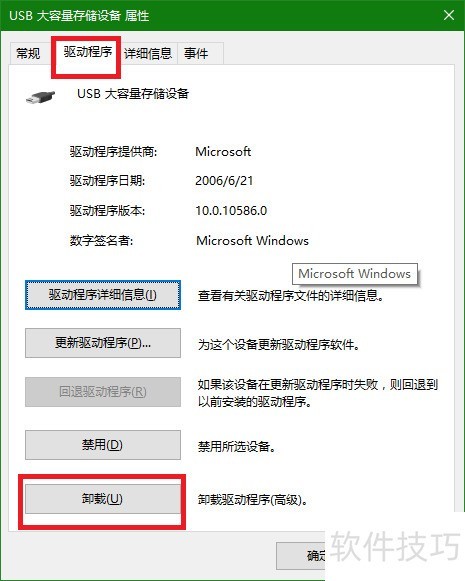
Task: Click the USB connector device icon
Action: [40, 97]
